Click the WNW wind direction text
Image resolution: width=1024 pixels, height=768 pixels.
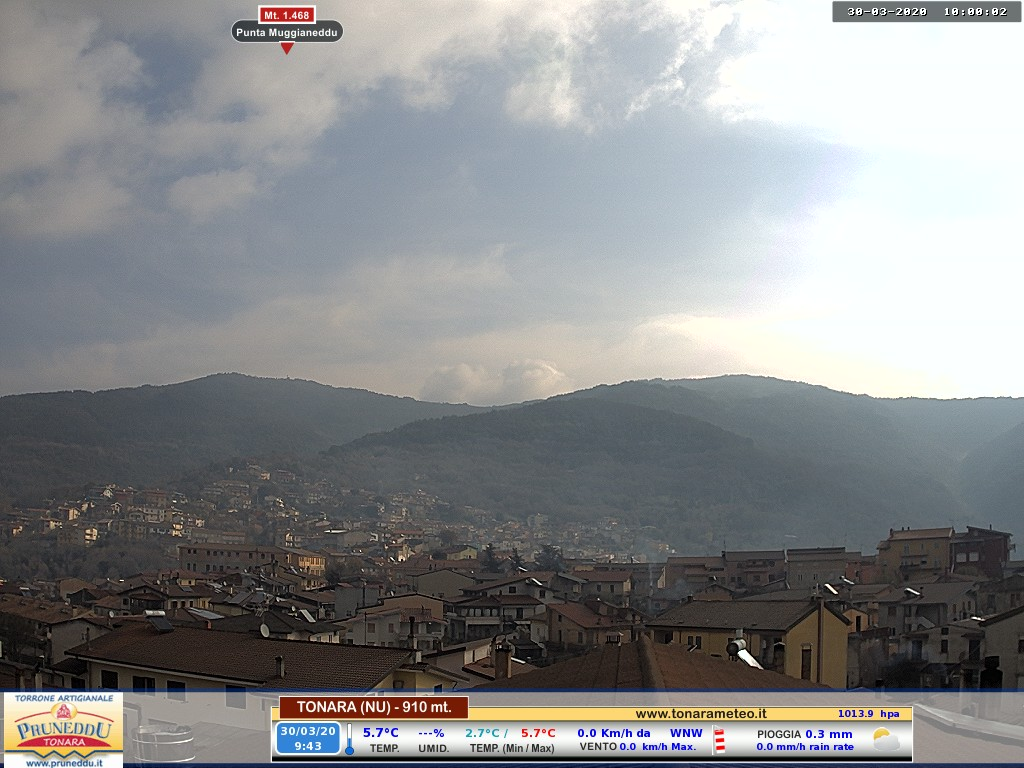686,733
